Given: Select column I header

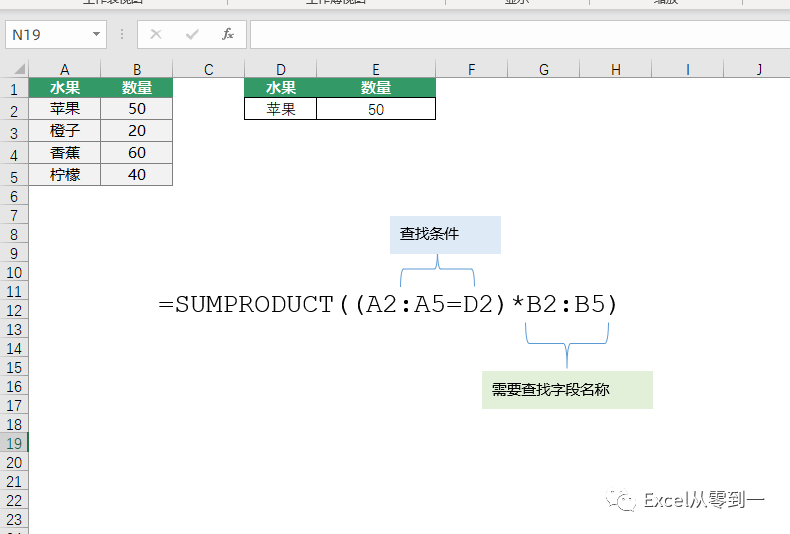Looking at the screenshot, I should (688, 69).
